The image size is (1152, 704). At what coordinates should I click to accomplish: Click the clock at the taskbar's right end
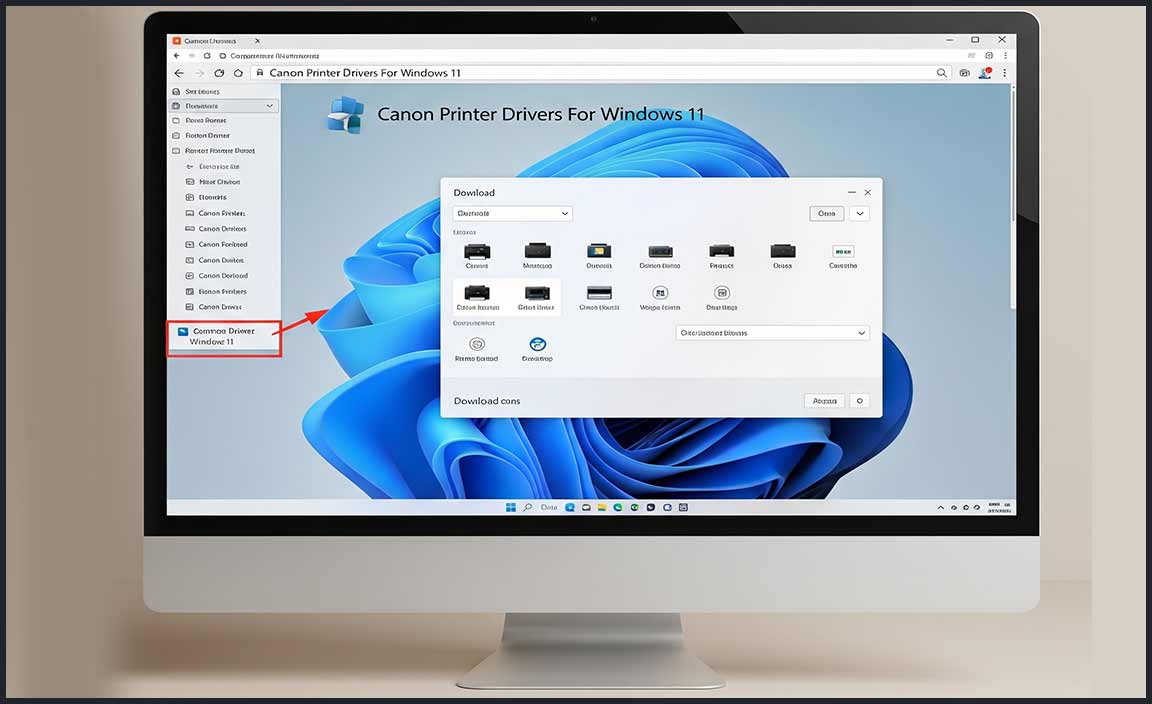click(x=998, y=507)
